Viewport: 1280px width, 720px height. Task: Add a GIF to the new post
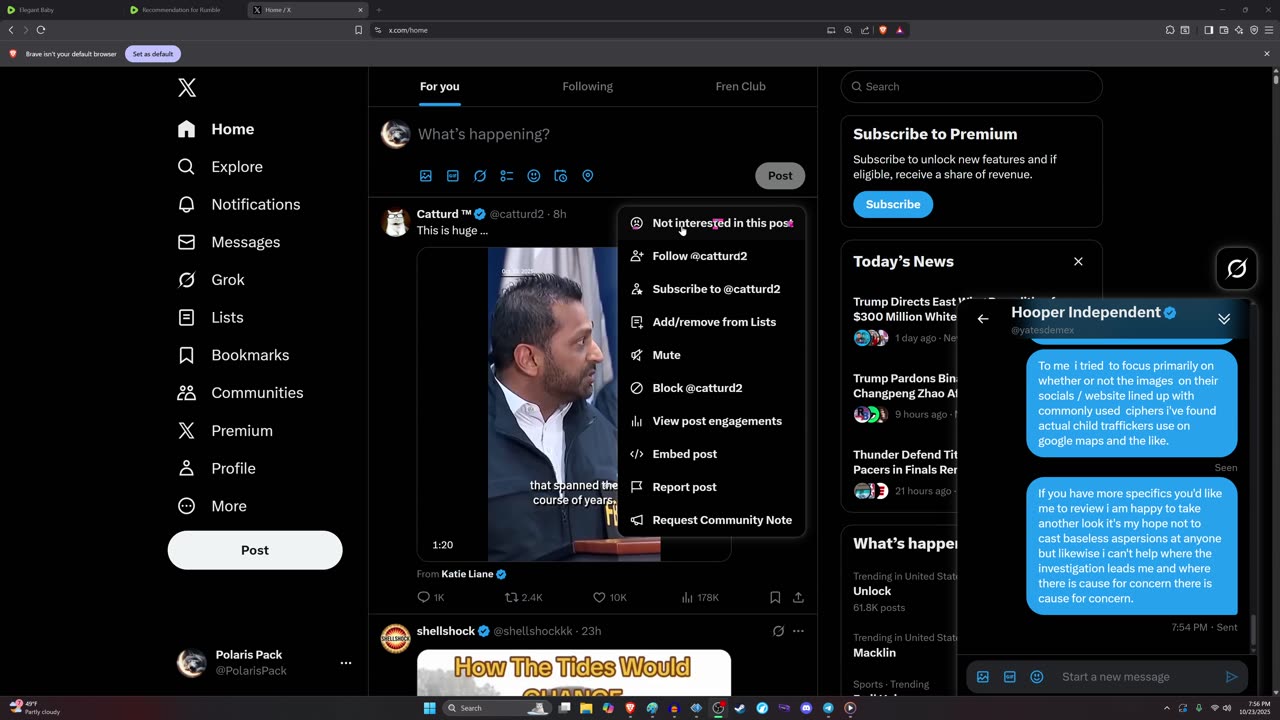(453, 176)
